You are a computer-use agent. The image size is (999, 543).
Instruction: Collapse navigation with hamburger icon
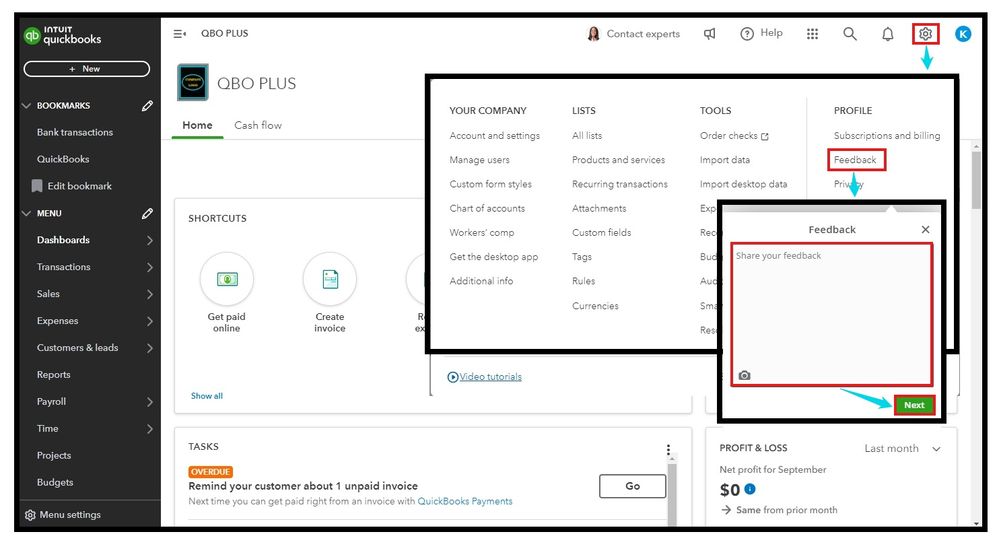pyautogui.click(x=180, y=34)
